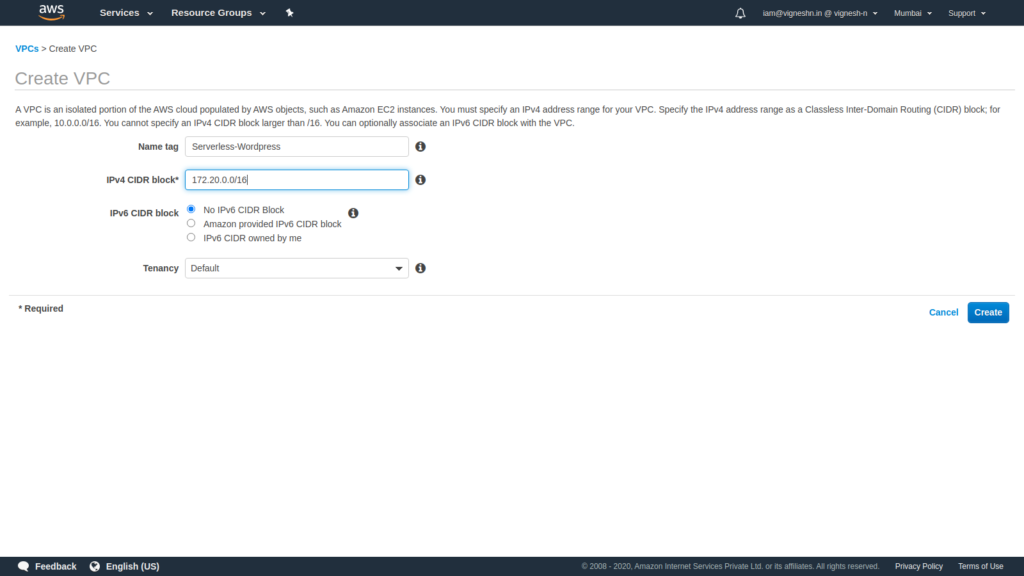Click the Create VPC page heading
Screen dimensions: 1024x576
click(63, 78)
